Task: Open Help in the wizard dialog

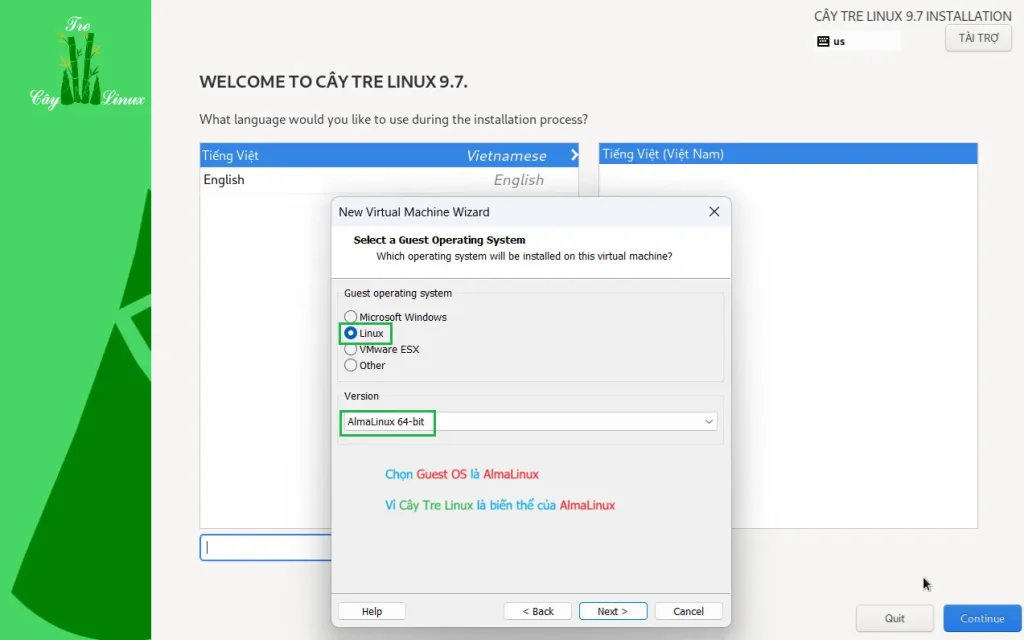Action: click(372, 611)
